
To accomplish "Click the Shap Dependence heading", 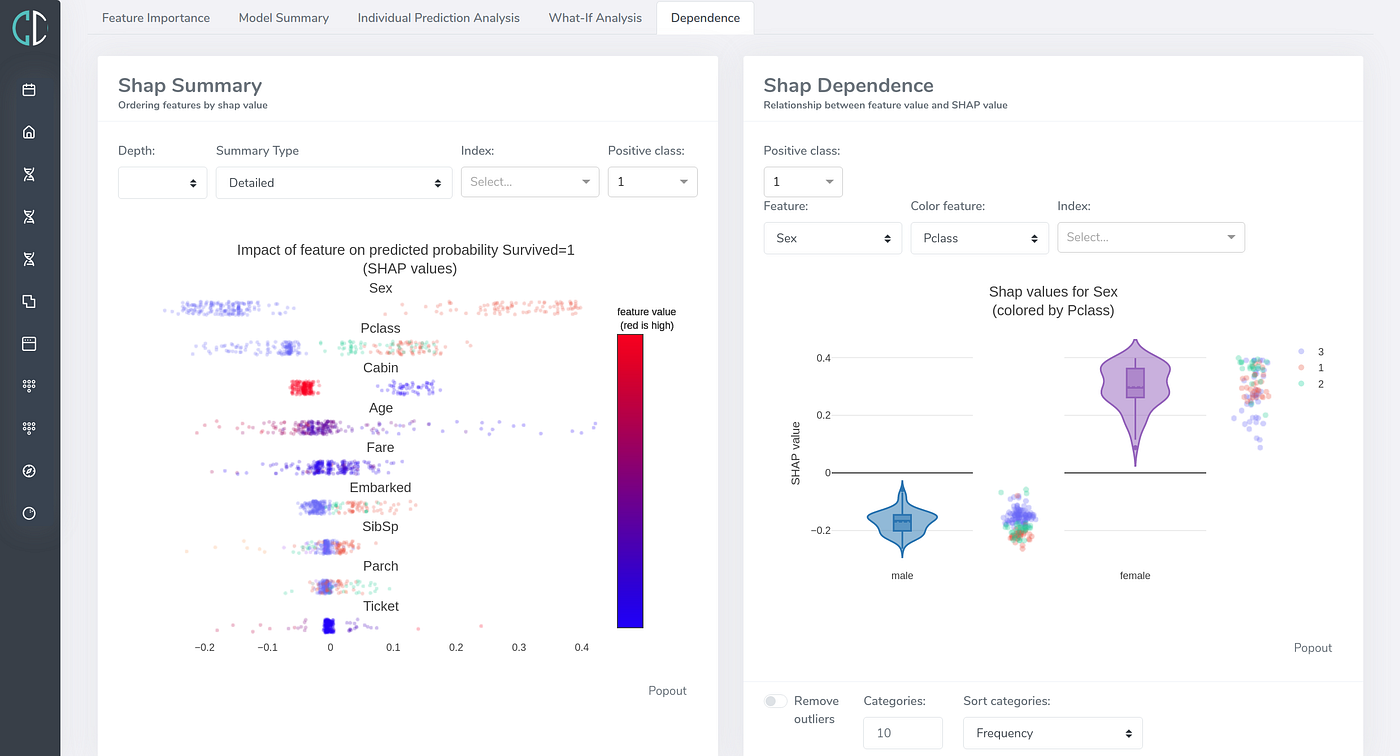I will point(849,86).
